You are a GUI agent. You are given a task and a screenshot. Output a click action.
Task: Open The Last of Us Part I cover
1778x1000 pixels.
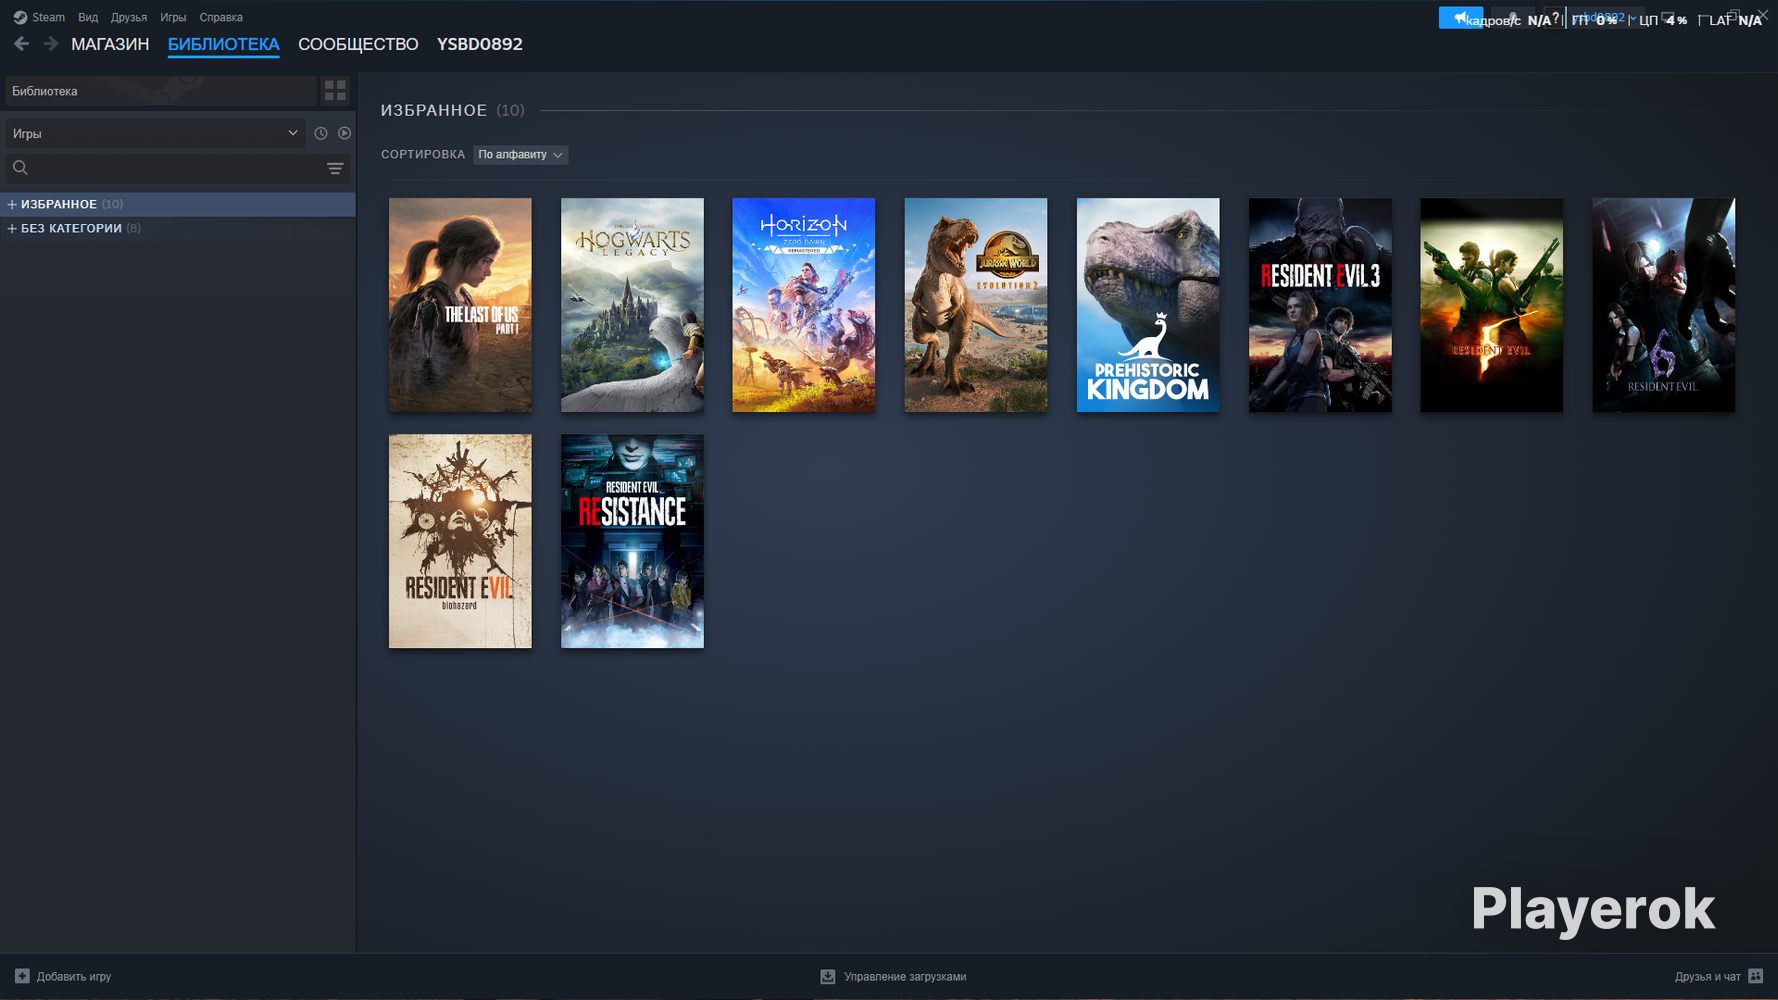click(x=460, y=305)
